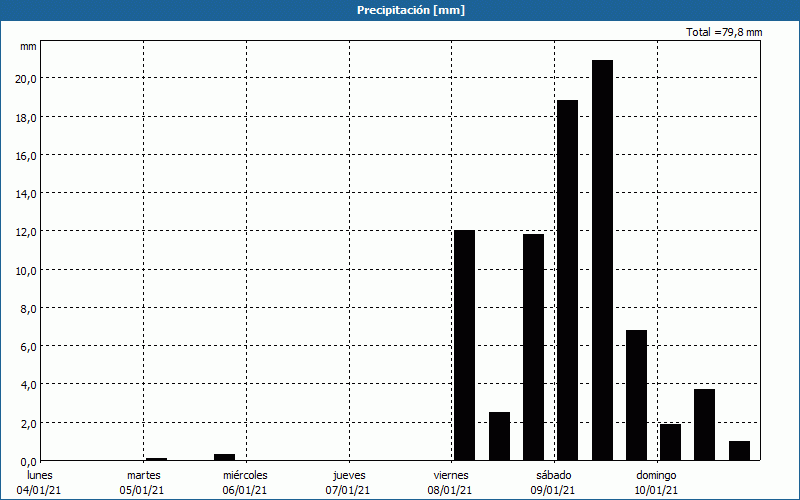
Task: Click the 6,0 y-axis value
Action: click(29, 347)
